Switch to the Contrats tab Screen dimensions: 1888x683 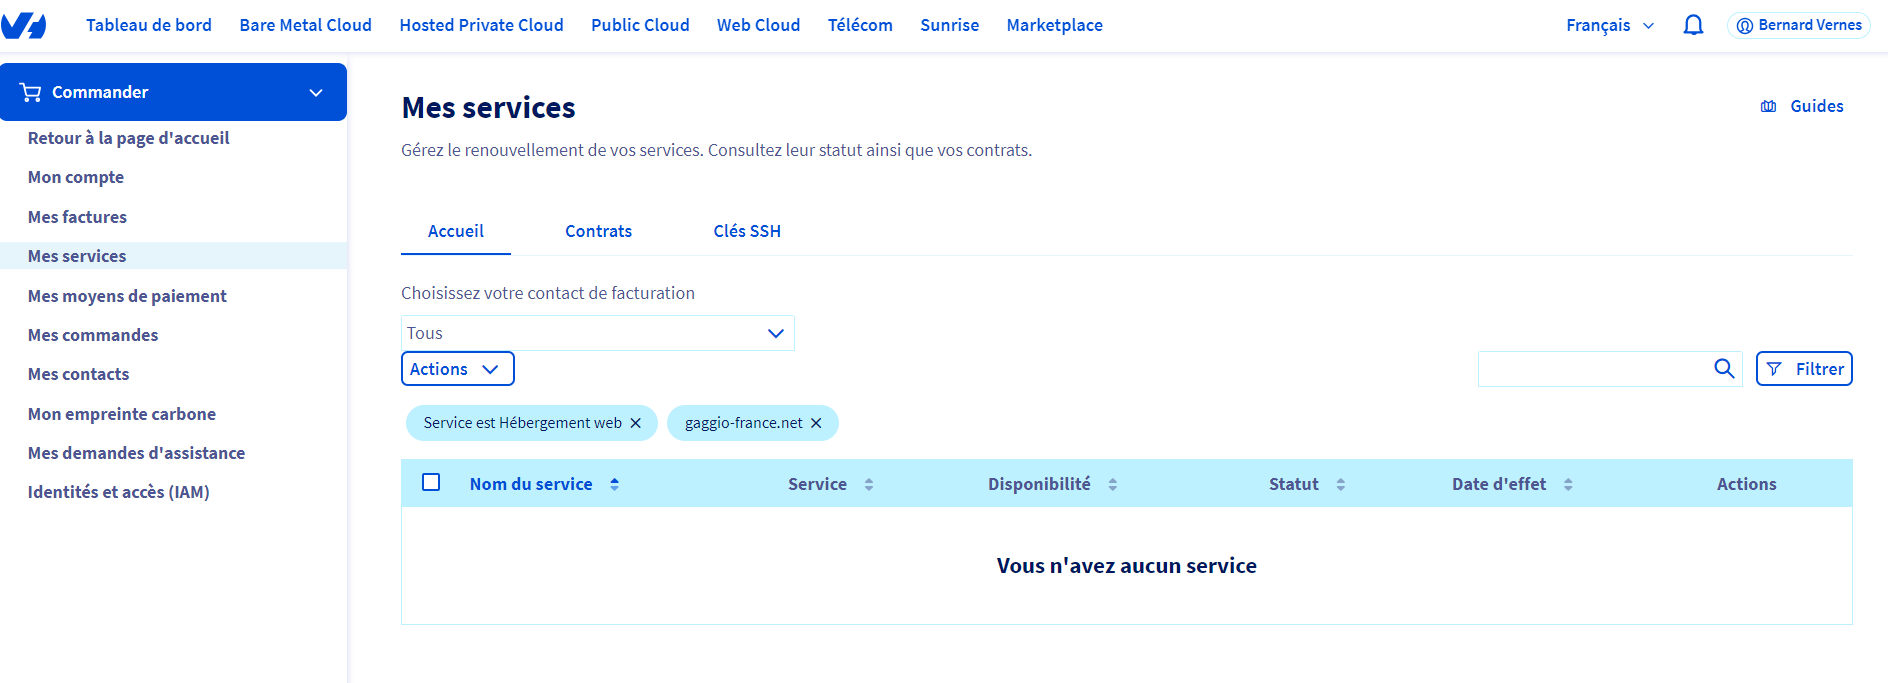(x=598, y=231)
